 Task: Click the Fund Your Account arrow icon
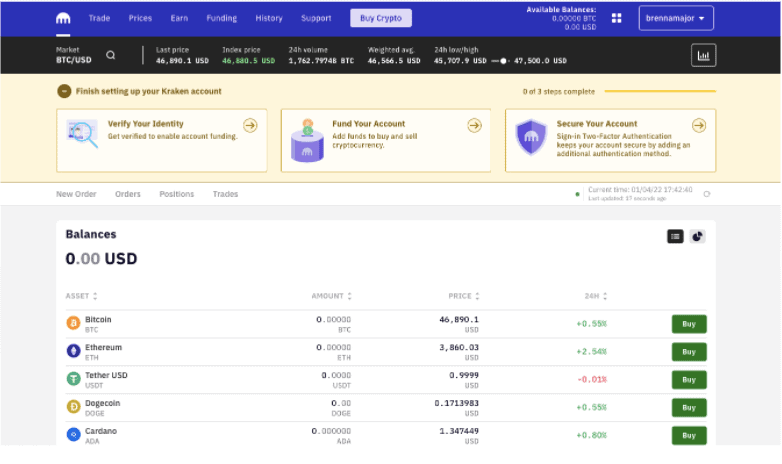[475, 125]
